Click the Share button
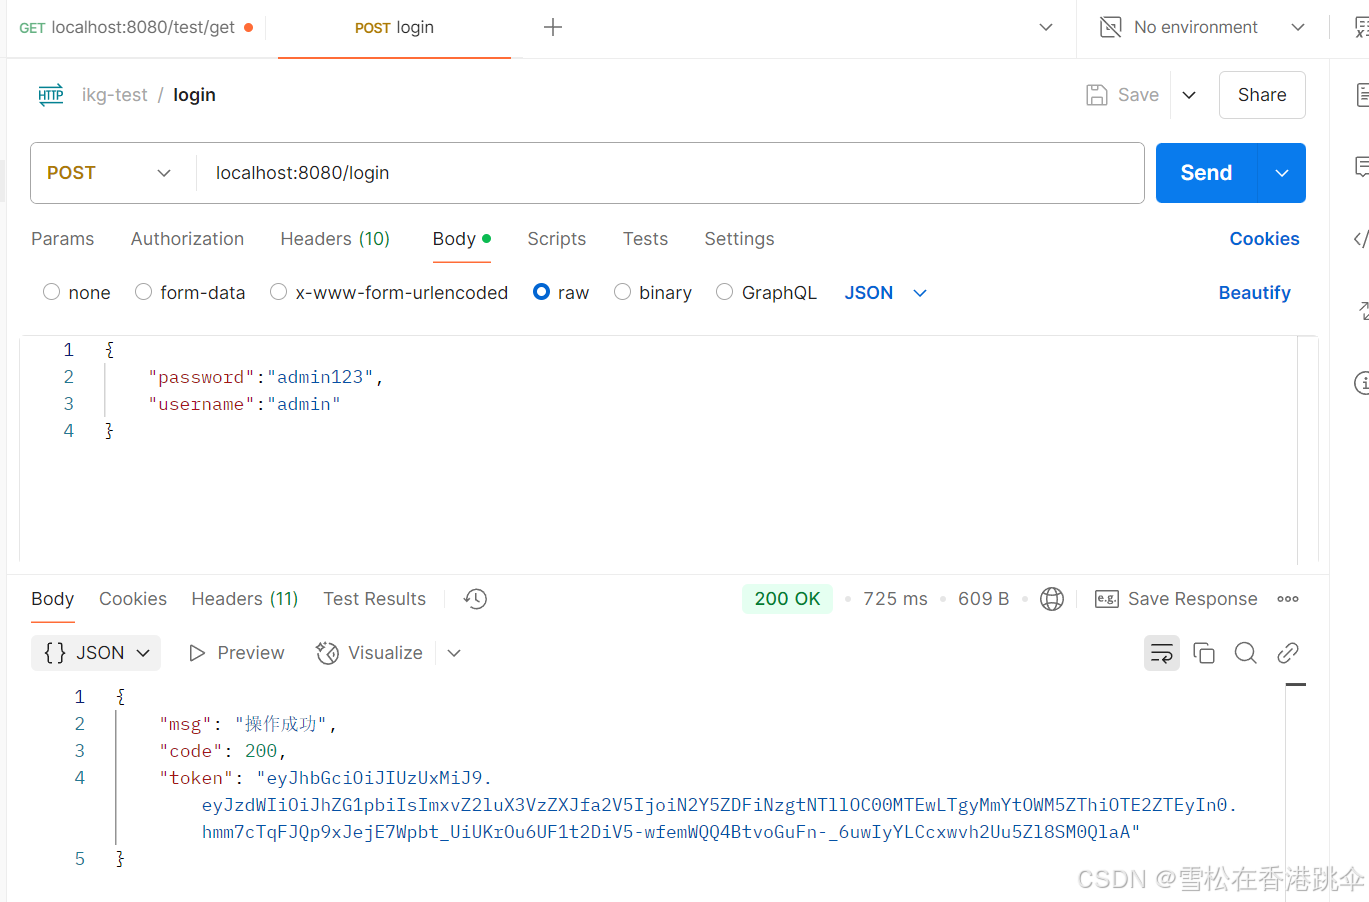 [1262, 95]
